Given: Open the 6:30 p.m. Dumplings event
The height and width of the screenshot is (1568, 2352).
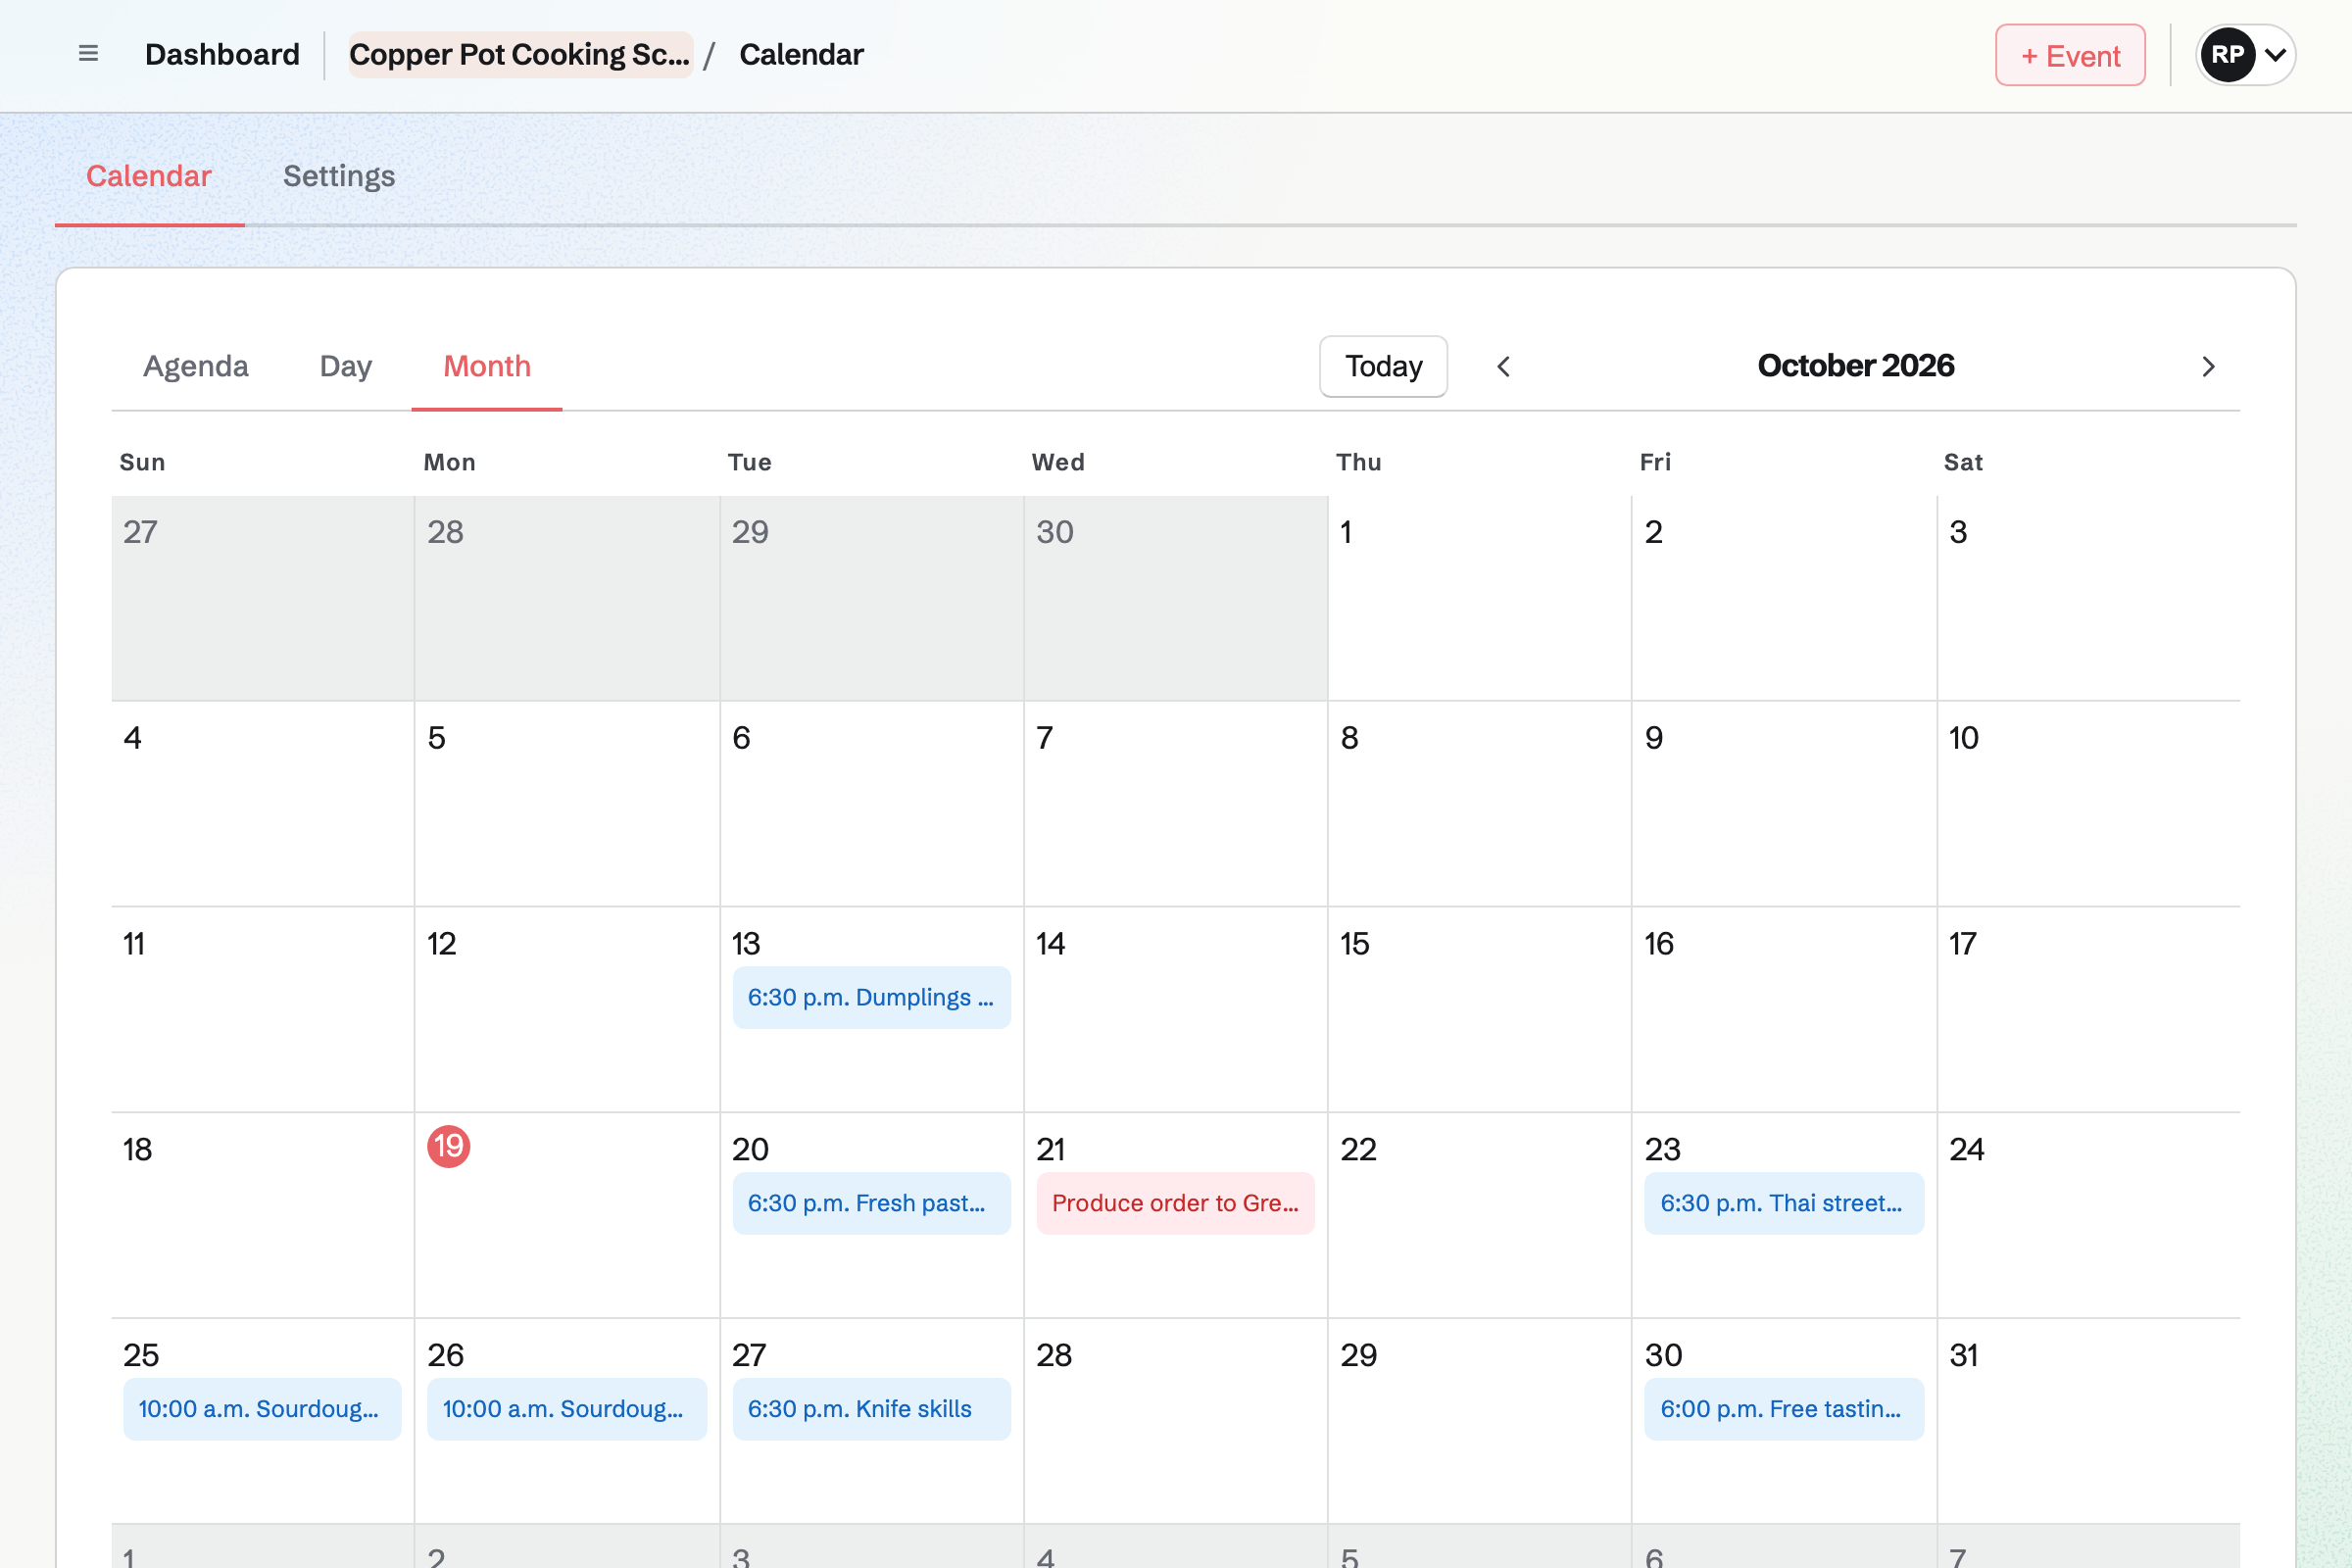Looking at the screenshot, I should (871, 997).
